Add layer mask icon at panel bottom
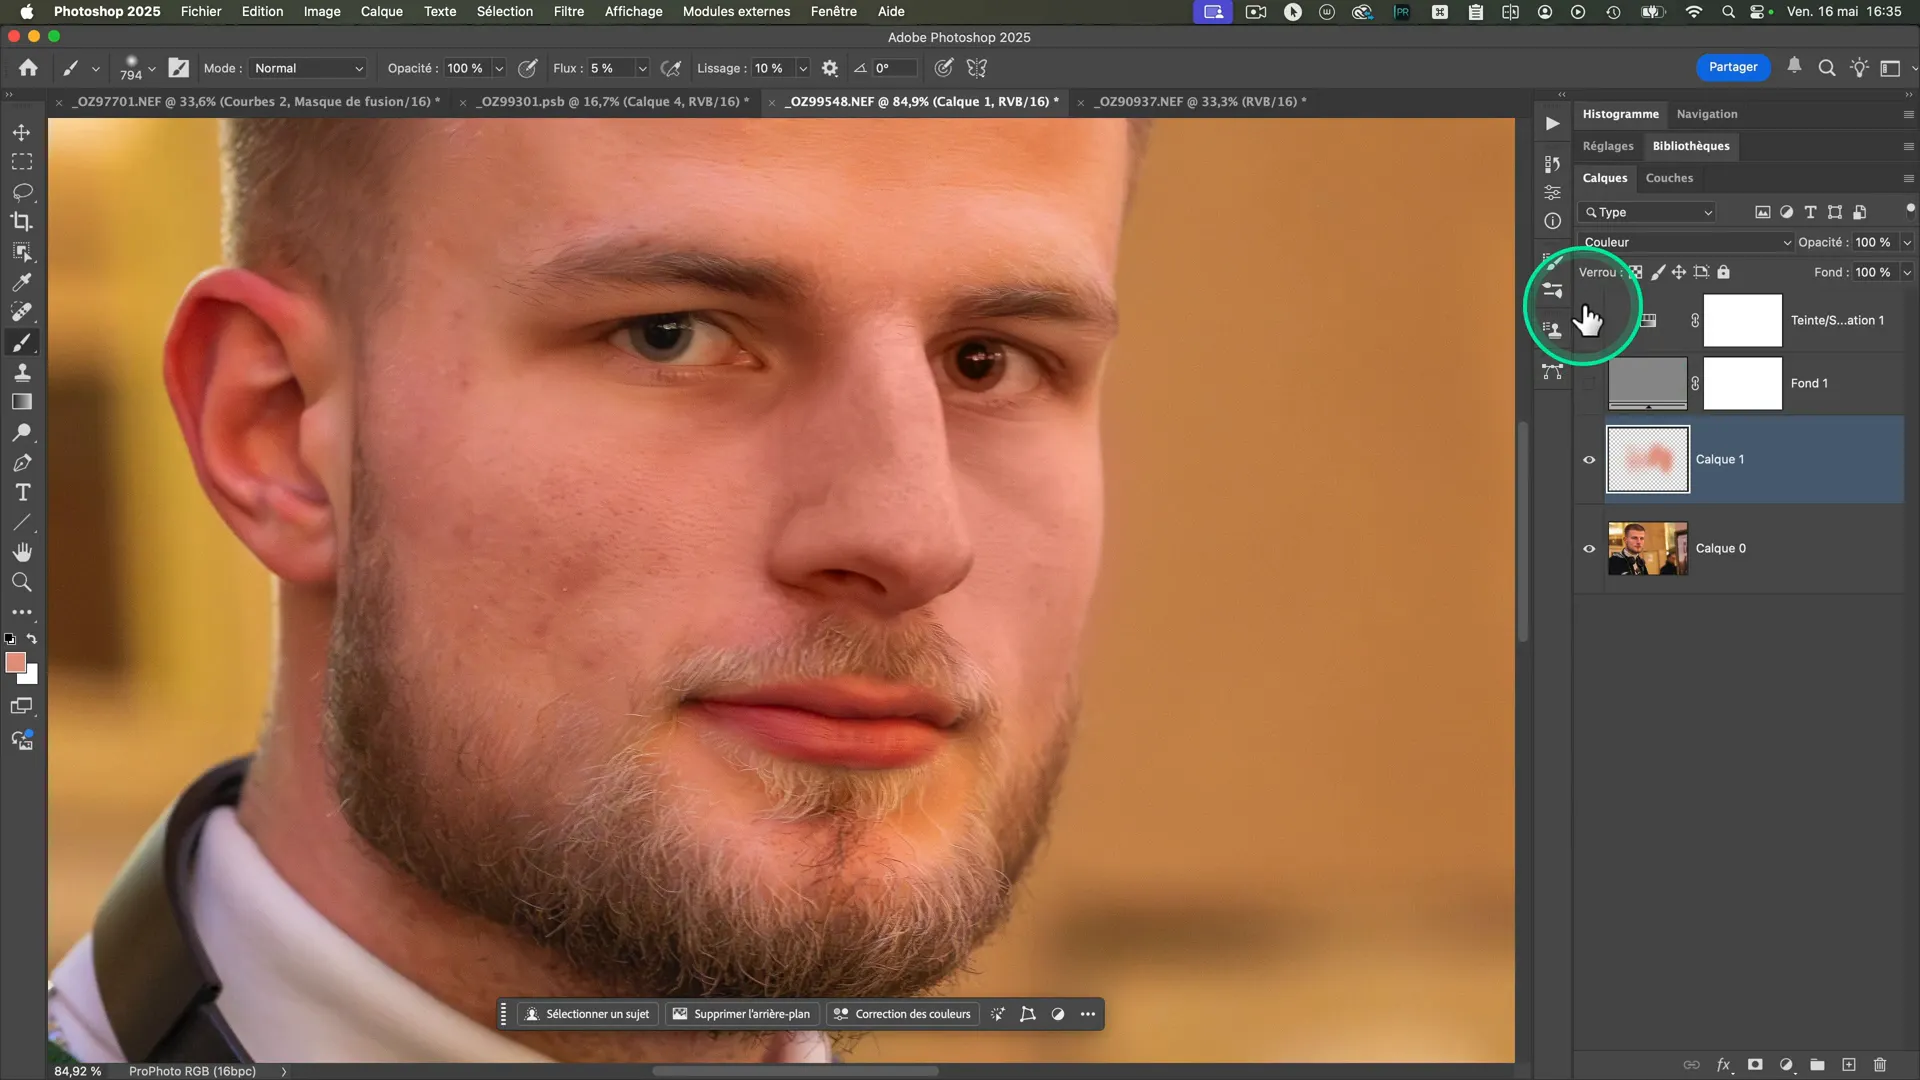The height and width of the screenshot is (1080, 1920). click(x=1755, y=1065)
